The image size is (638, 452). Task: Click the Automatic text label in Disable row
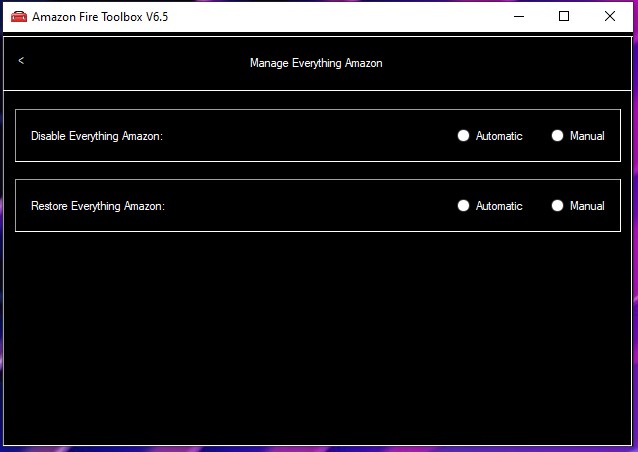499,136
